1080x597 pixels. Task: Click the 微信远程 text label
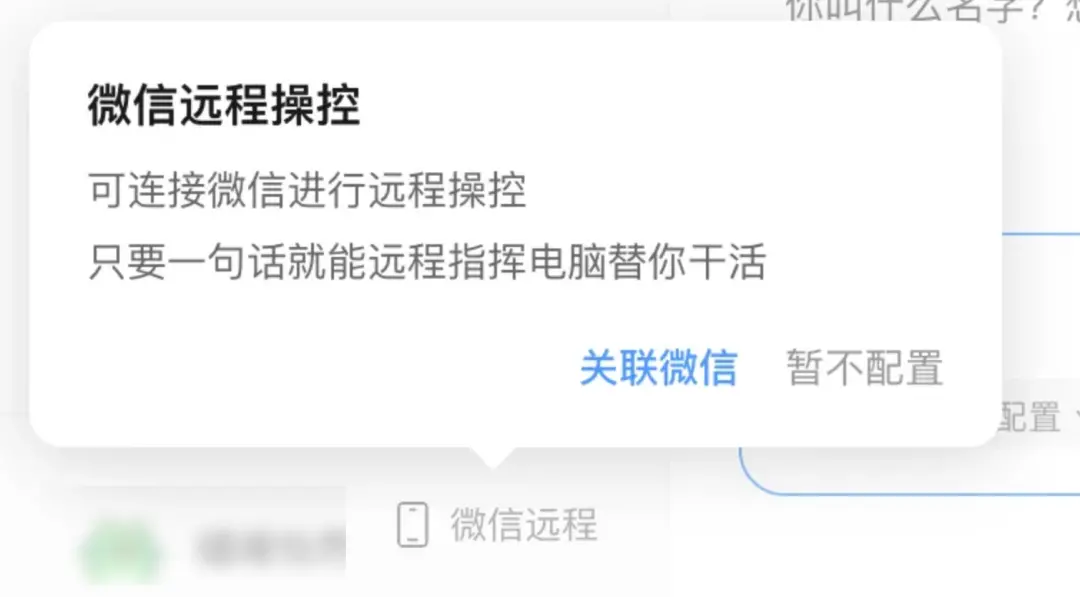523,525
